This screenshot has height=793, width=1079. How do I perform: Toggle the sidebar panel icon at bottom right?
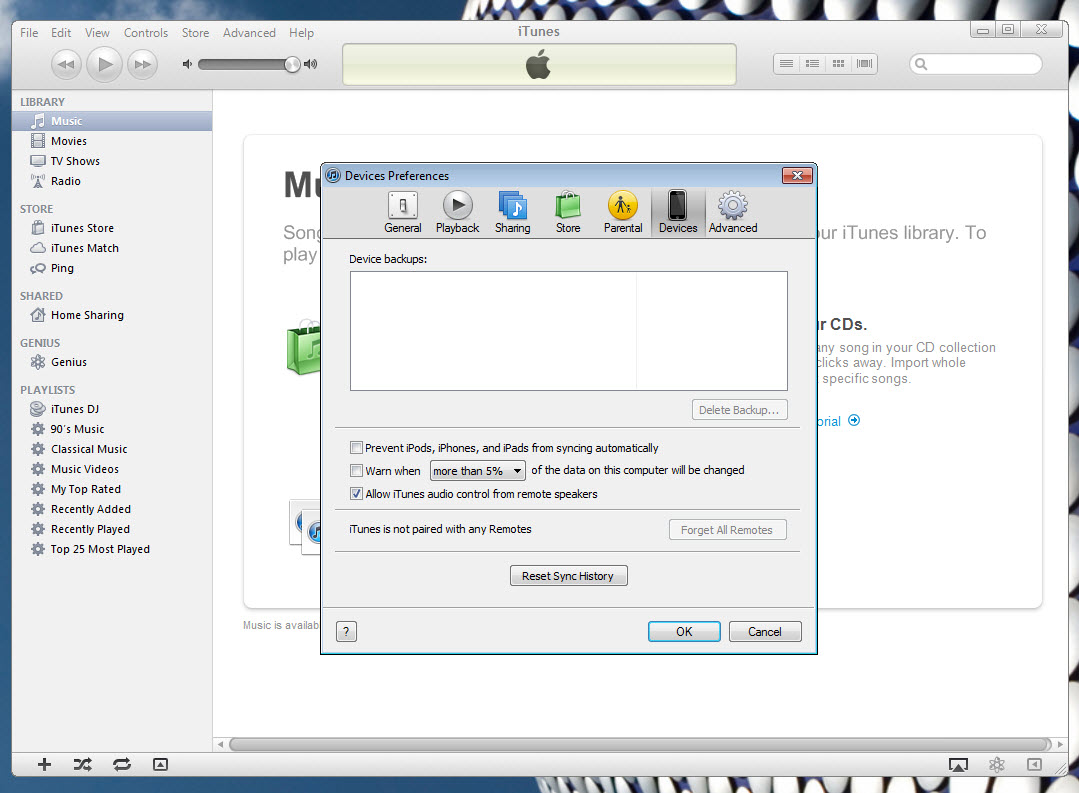point(1034,765)
